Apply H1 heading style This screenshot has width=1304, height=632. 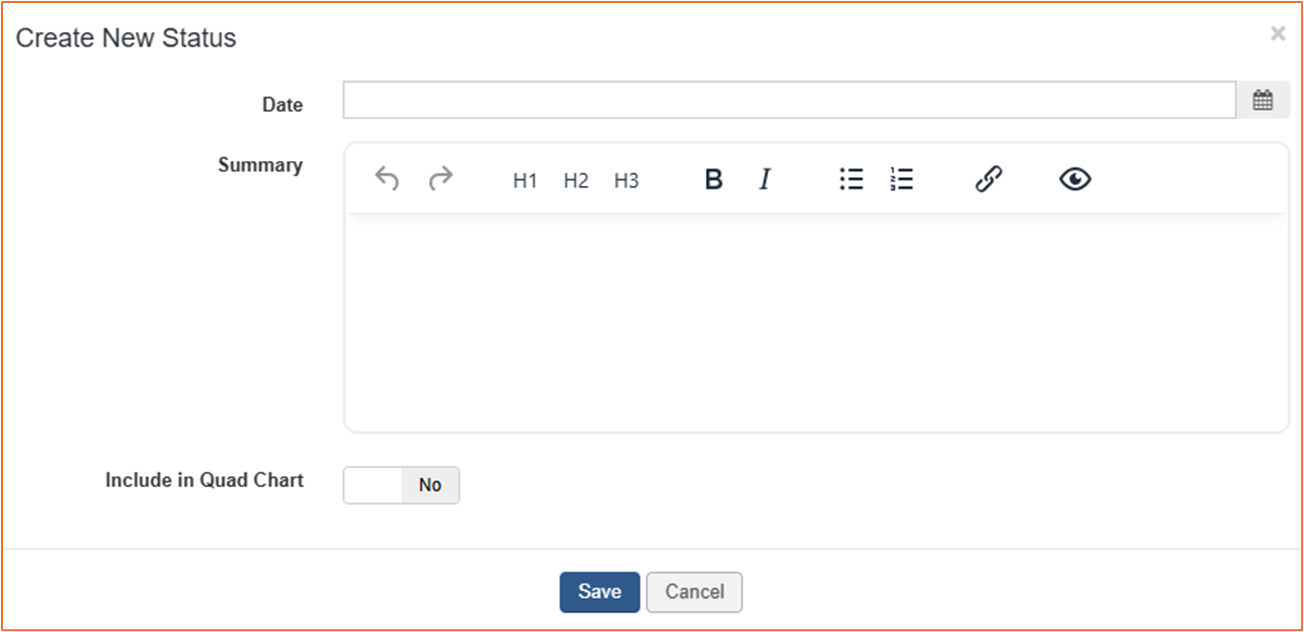[525, 180]
